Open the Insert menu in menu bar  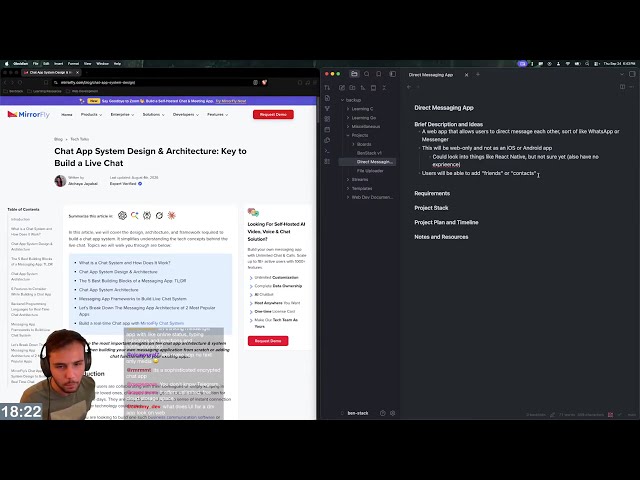click(x=59, y=64)
